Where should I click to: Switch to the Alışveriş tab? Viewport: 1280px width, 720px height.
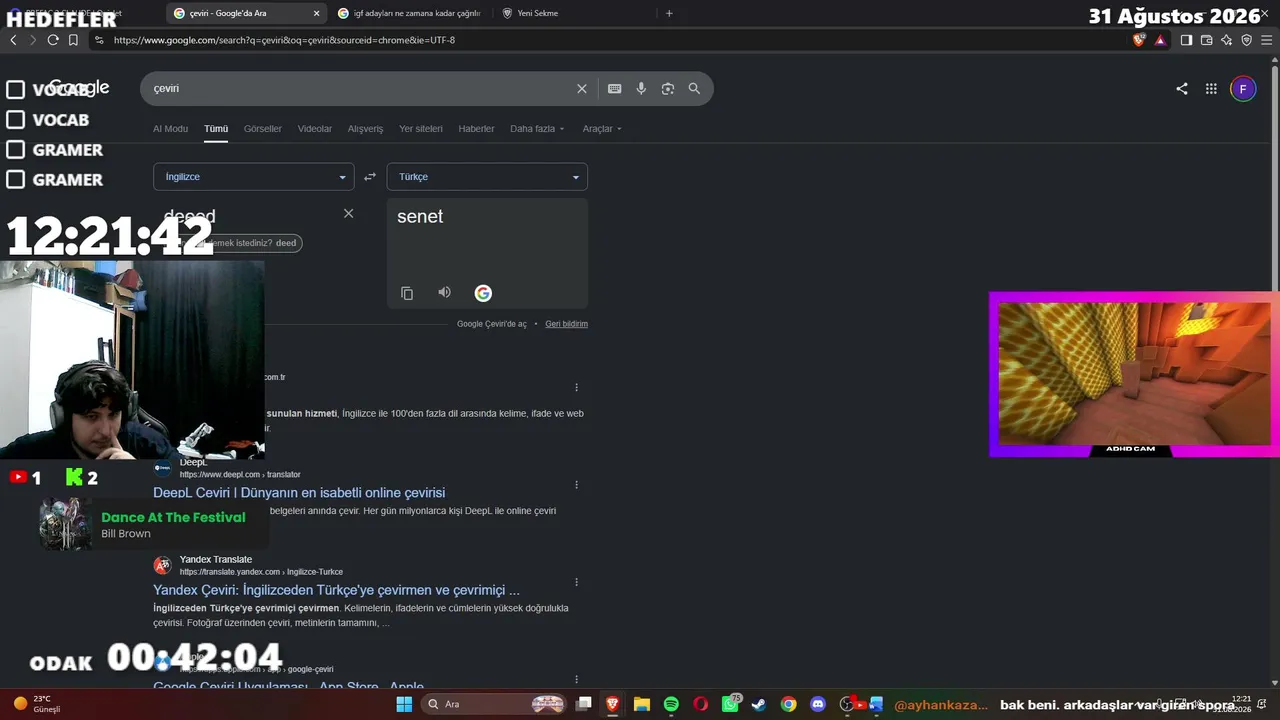coord(365,129)
